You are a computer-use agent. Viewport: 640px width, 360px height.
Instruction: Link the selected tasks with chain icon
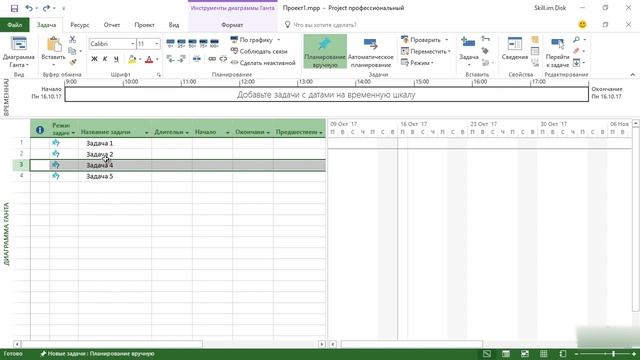click(x=212, y=59)
